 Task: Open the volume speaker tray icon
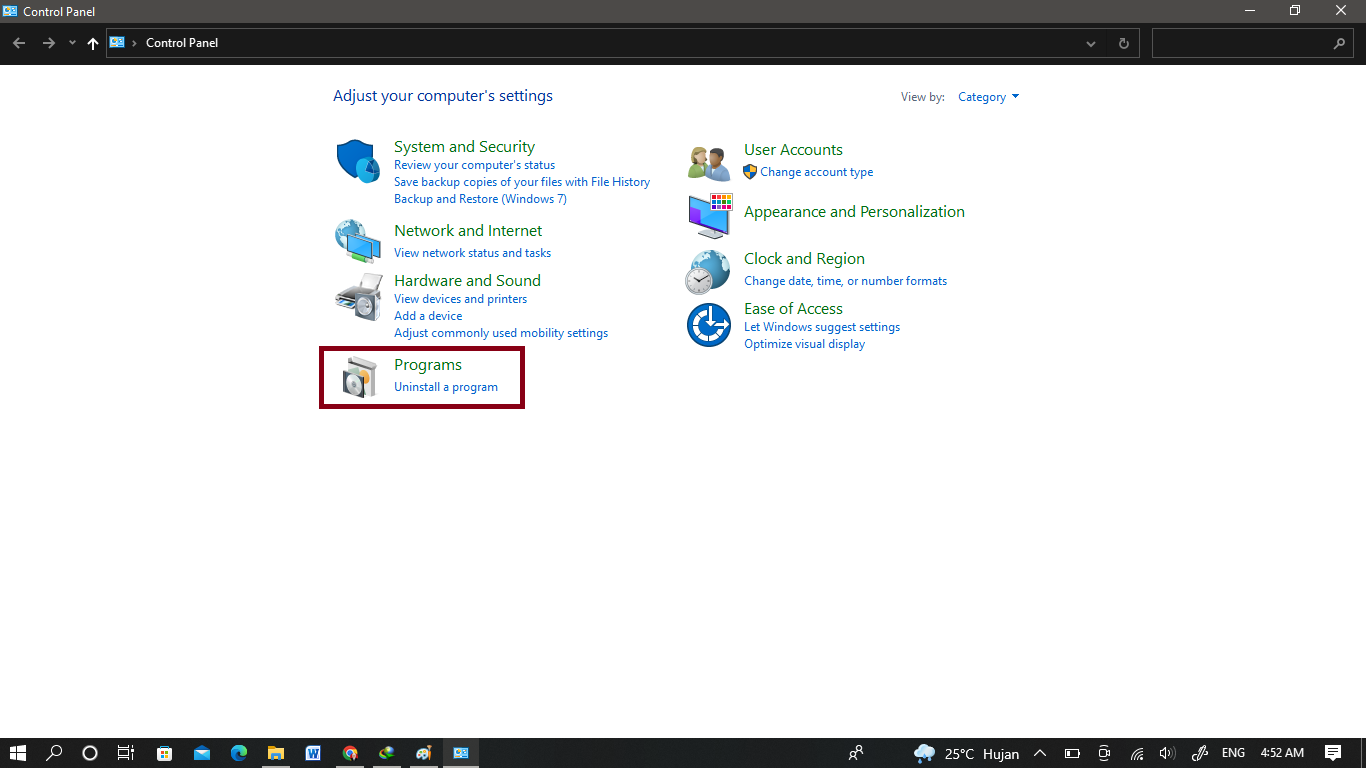pyautogui.click(x=1167, y=753)
